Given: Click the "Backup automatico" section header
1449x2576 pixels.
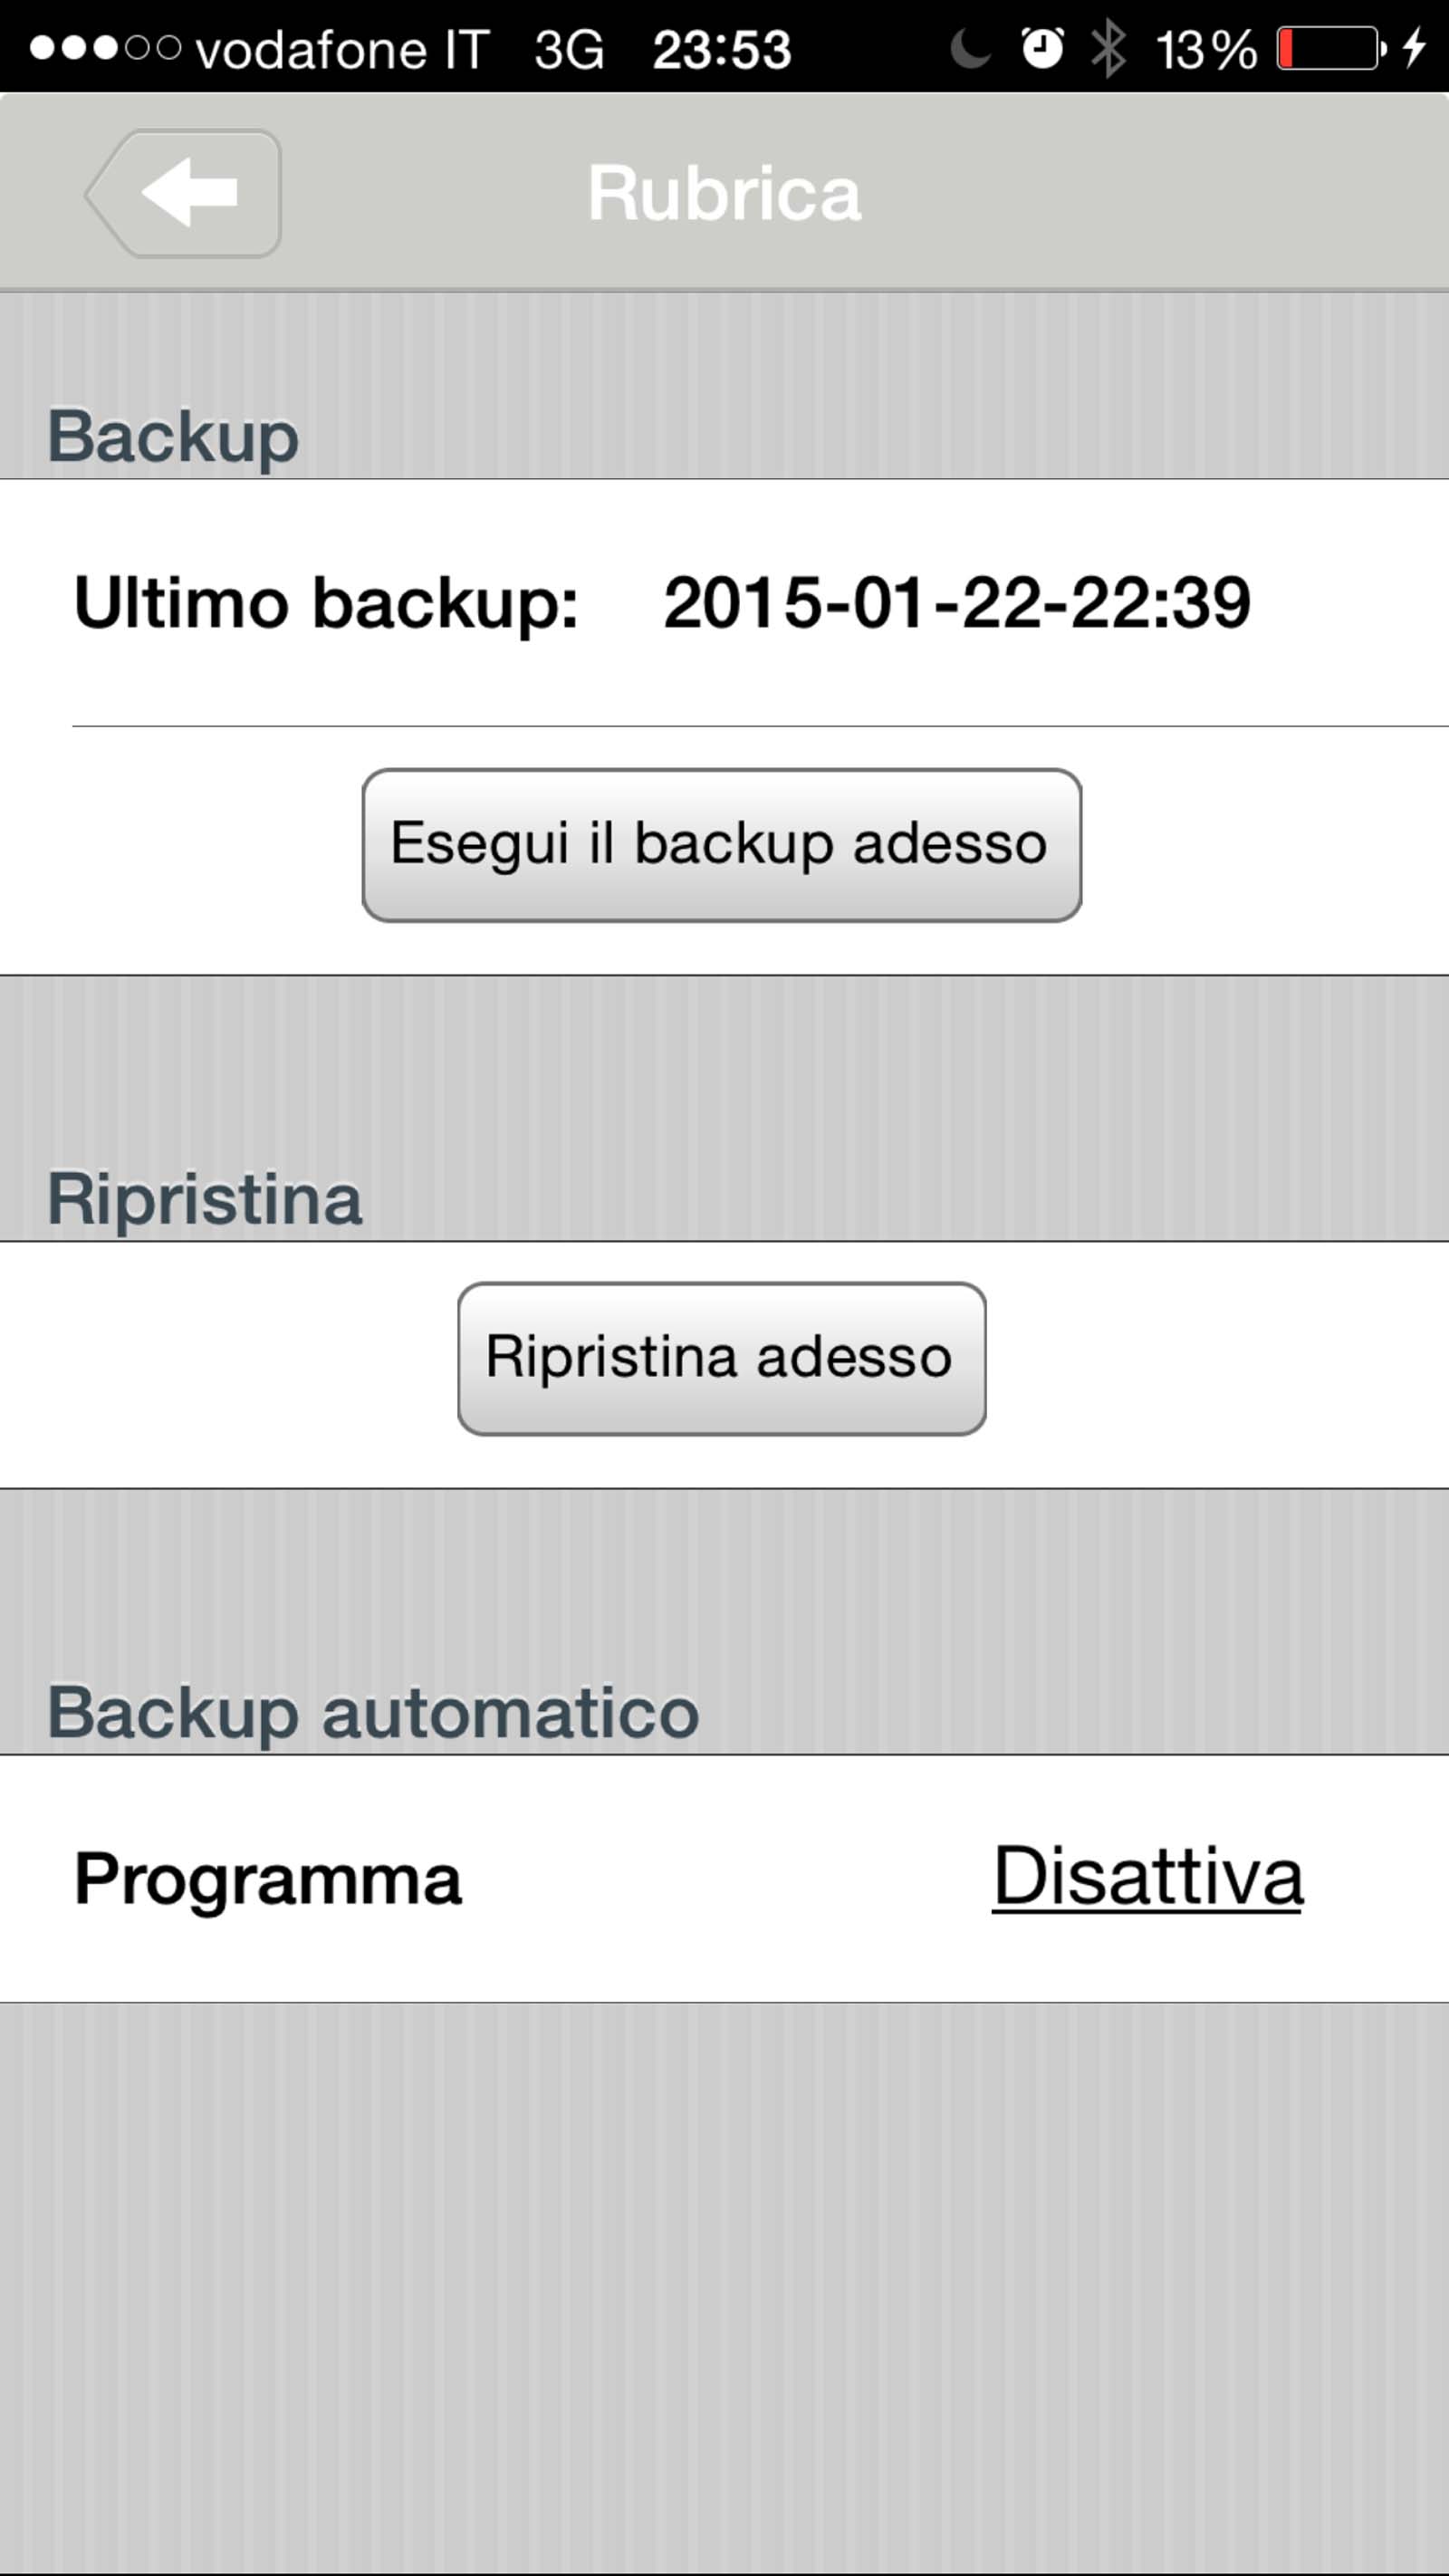Looking at the screenshot, I should [x=373, y=1712].
